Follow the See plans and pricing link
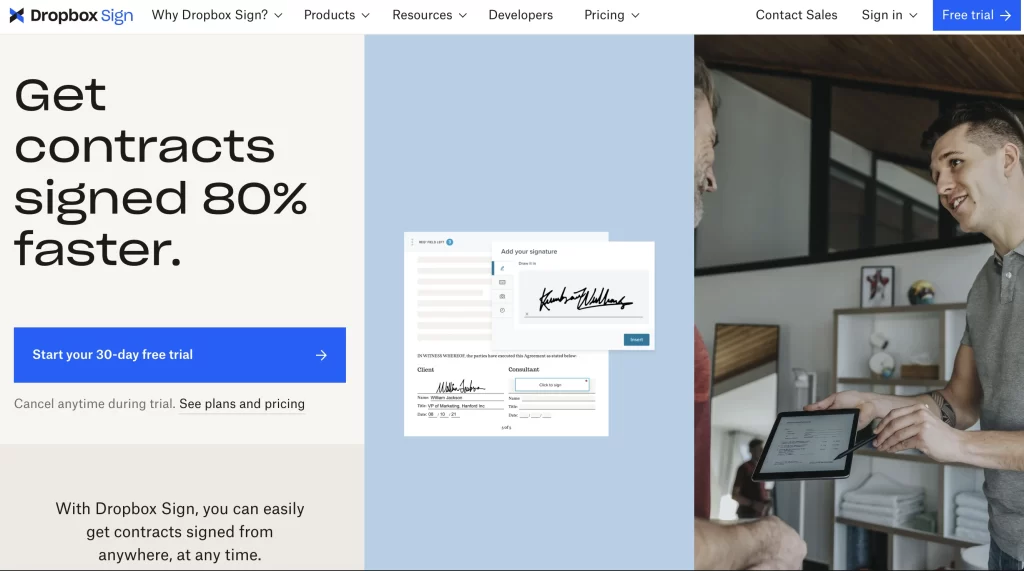The image size is (1024, 571). pos(242,404)
